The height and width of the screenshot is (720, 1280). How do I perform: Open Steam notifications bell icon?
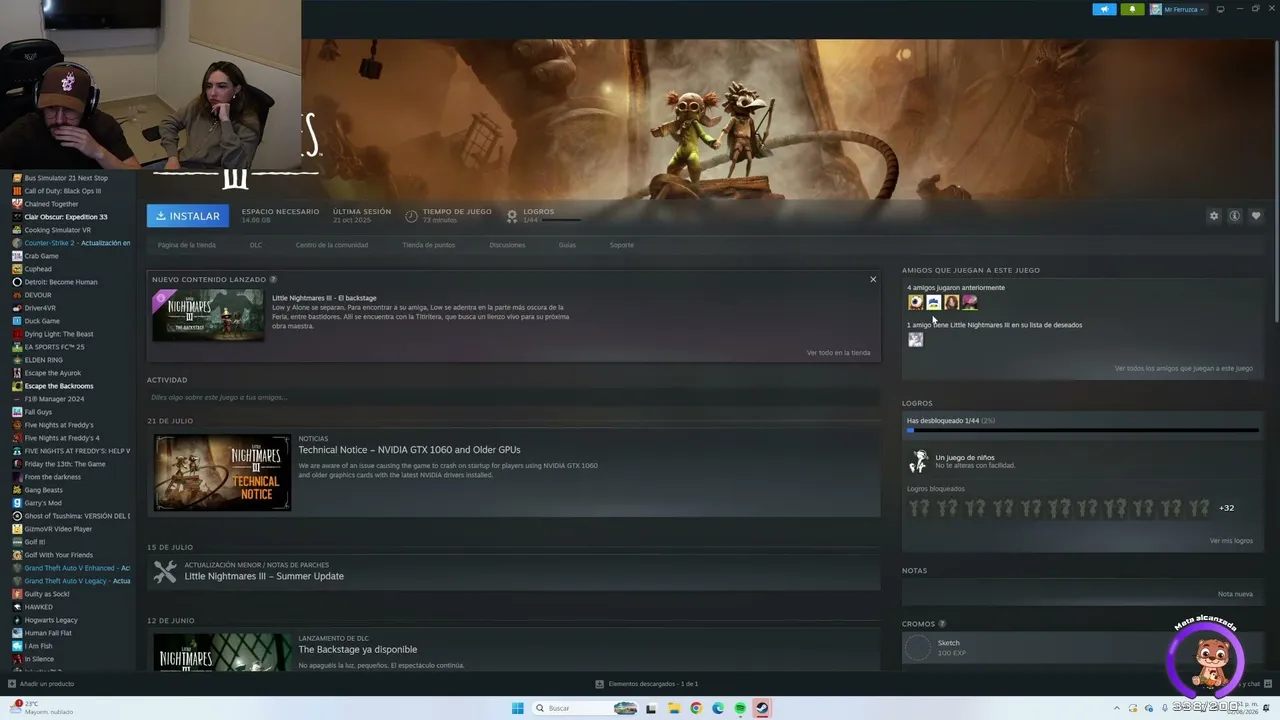point(1132,9)
